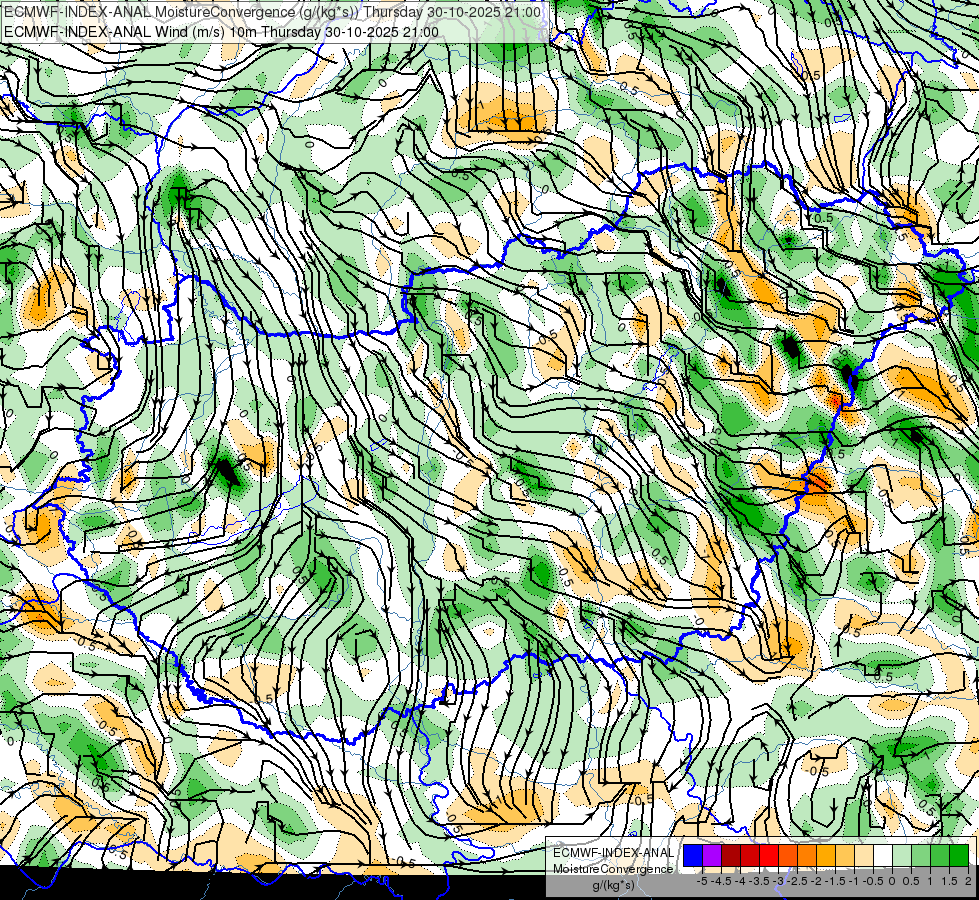The width and height of the screenshot is (979, 900).
Task: Click the MoistureConvergence title line at top
Action: 275,12
